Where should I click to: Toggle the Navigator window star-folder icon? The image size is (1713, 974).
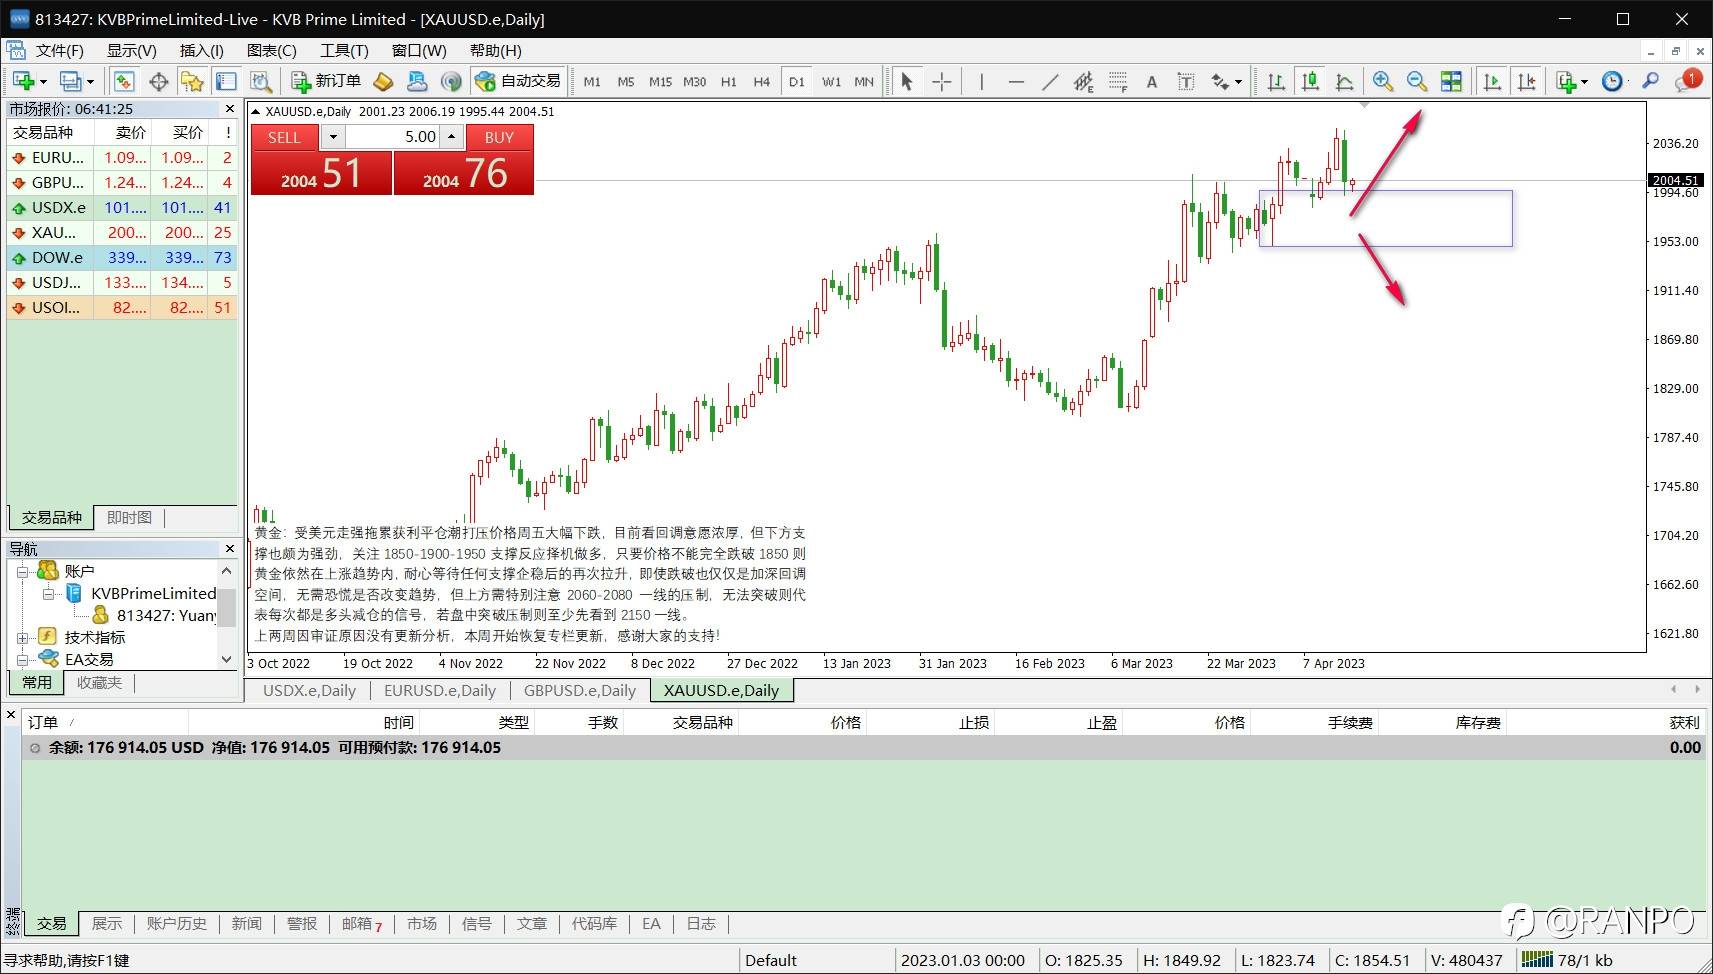tap(192, 81)
